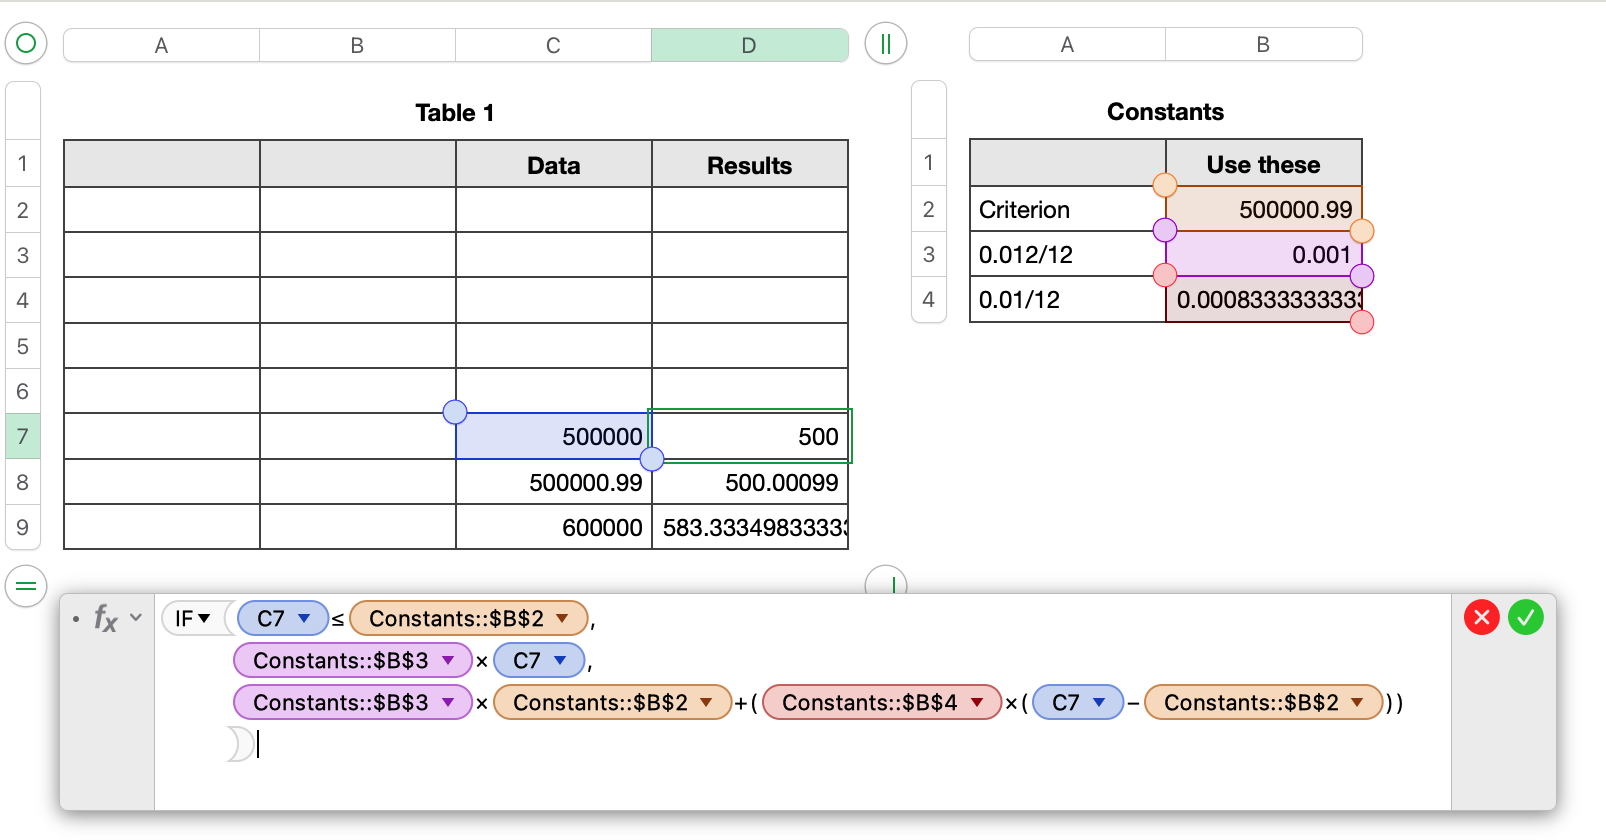1606x840 pixels.
Task: Click the blue selection handle below cell 500000
Action: coord(652,459)
